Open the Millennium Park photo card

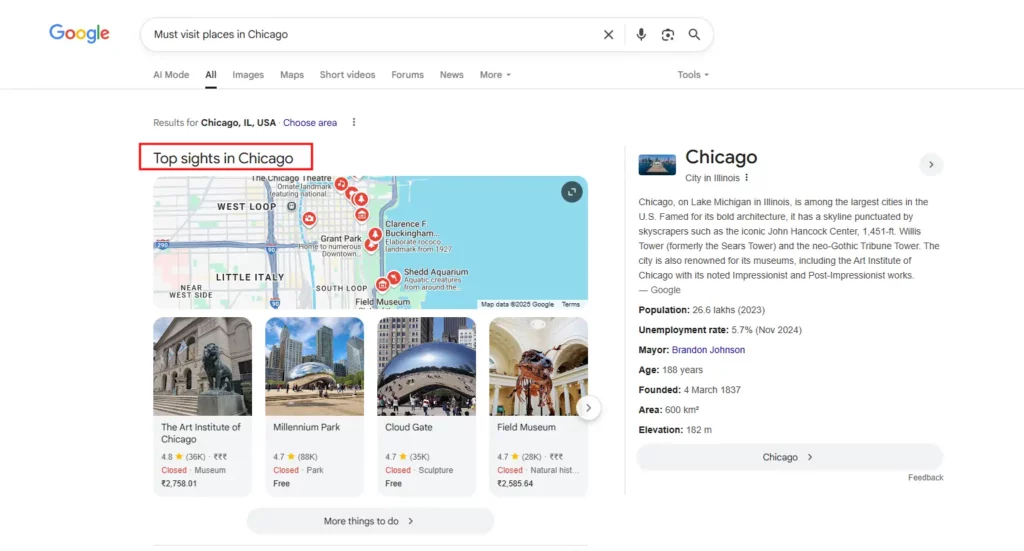(x=314, y=366)
